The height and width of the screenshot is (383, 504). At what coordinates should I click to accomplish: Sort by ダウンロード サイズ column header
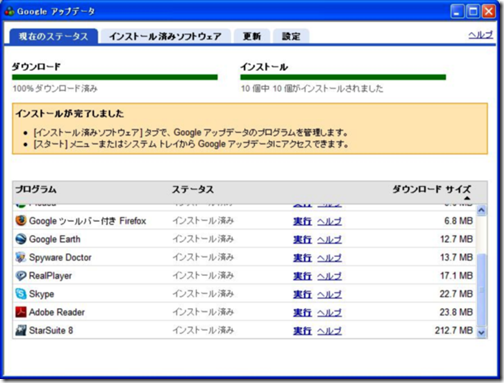[x=432, y=189]
